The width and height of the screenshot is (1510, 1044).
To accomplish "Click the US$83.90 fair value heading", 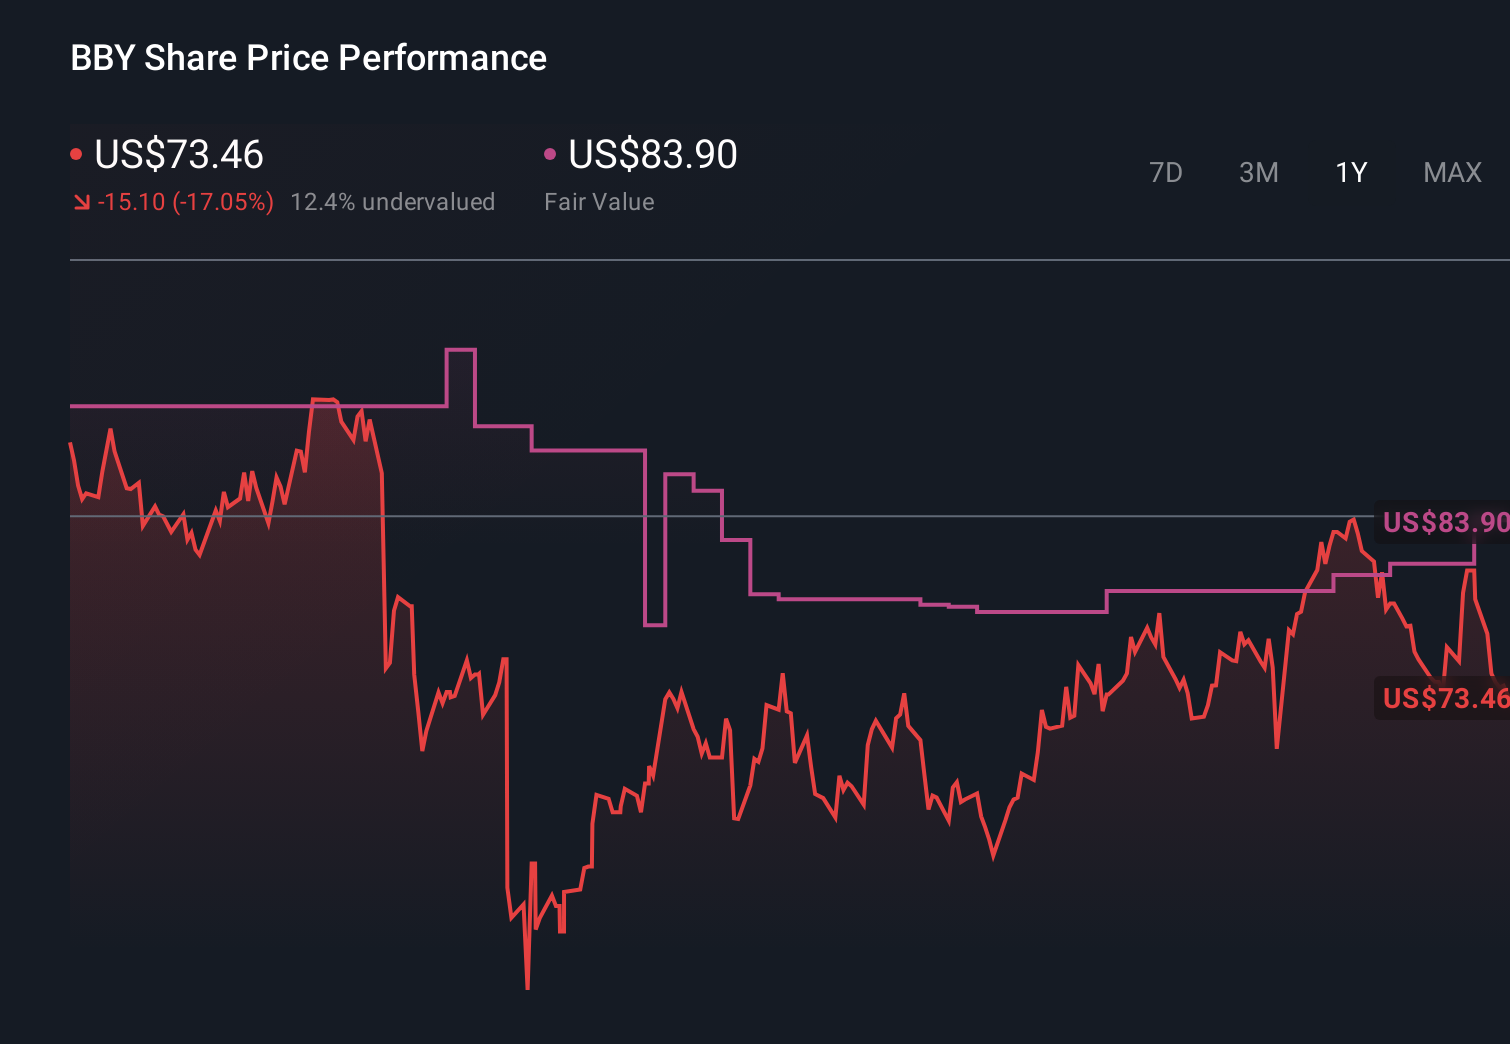I will (x=651, y=155).
